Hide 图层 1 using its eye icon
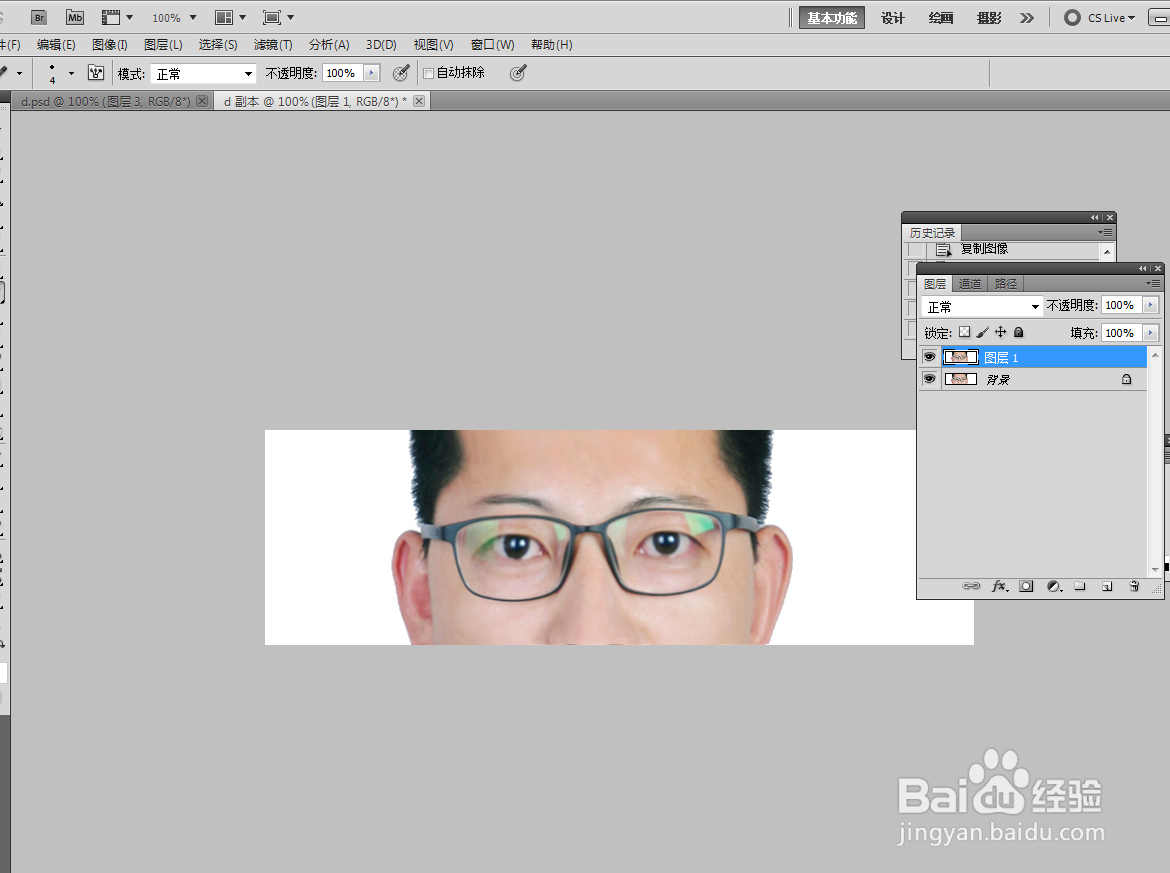This screenshot has height=873, width=1170. coord(929,357)
